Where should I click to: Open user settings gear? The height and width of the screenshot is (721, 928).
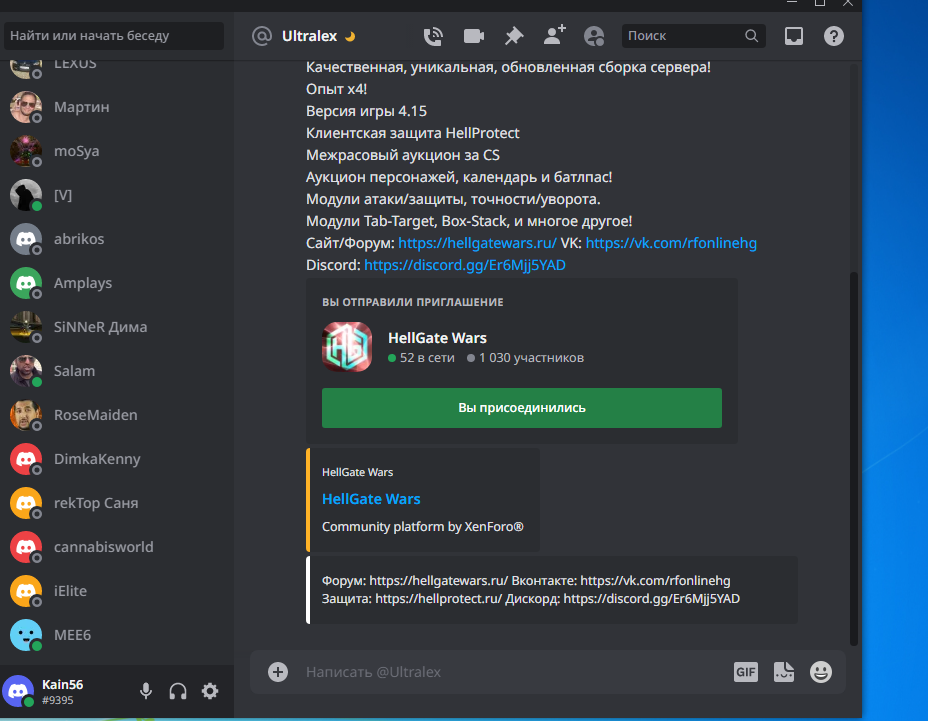coord(210,691)
